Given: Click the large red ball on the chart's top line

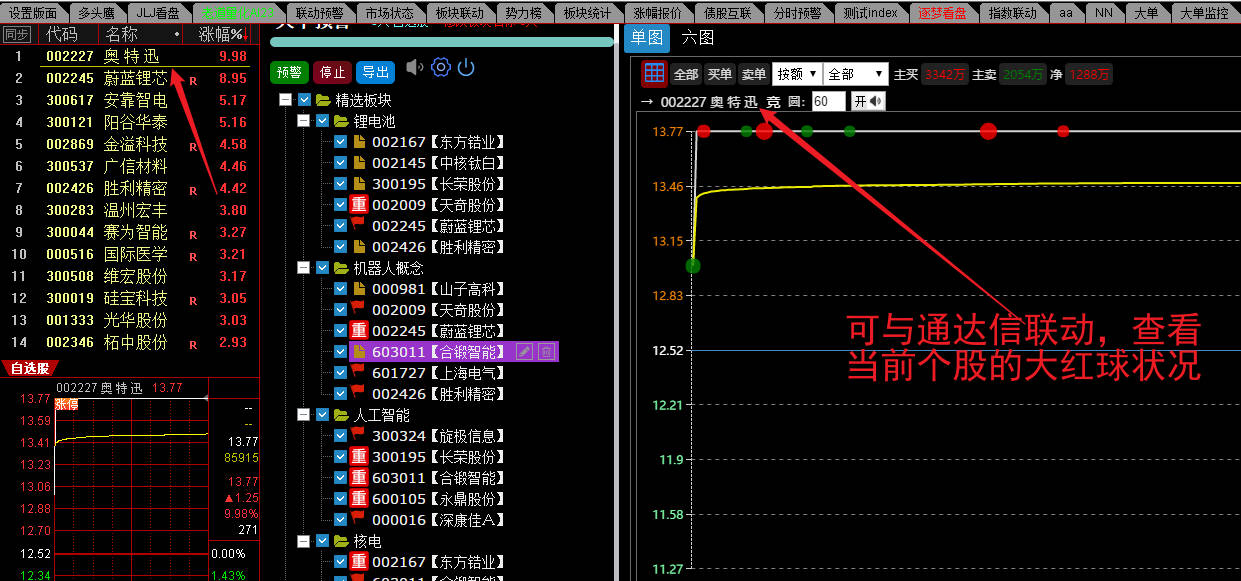Looking at the screenshot, I should coord(988,131).
